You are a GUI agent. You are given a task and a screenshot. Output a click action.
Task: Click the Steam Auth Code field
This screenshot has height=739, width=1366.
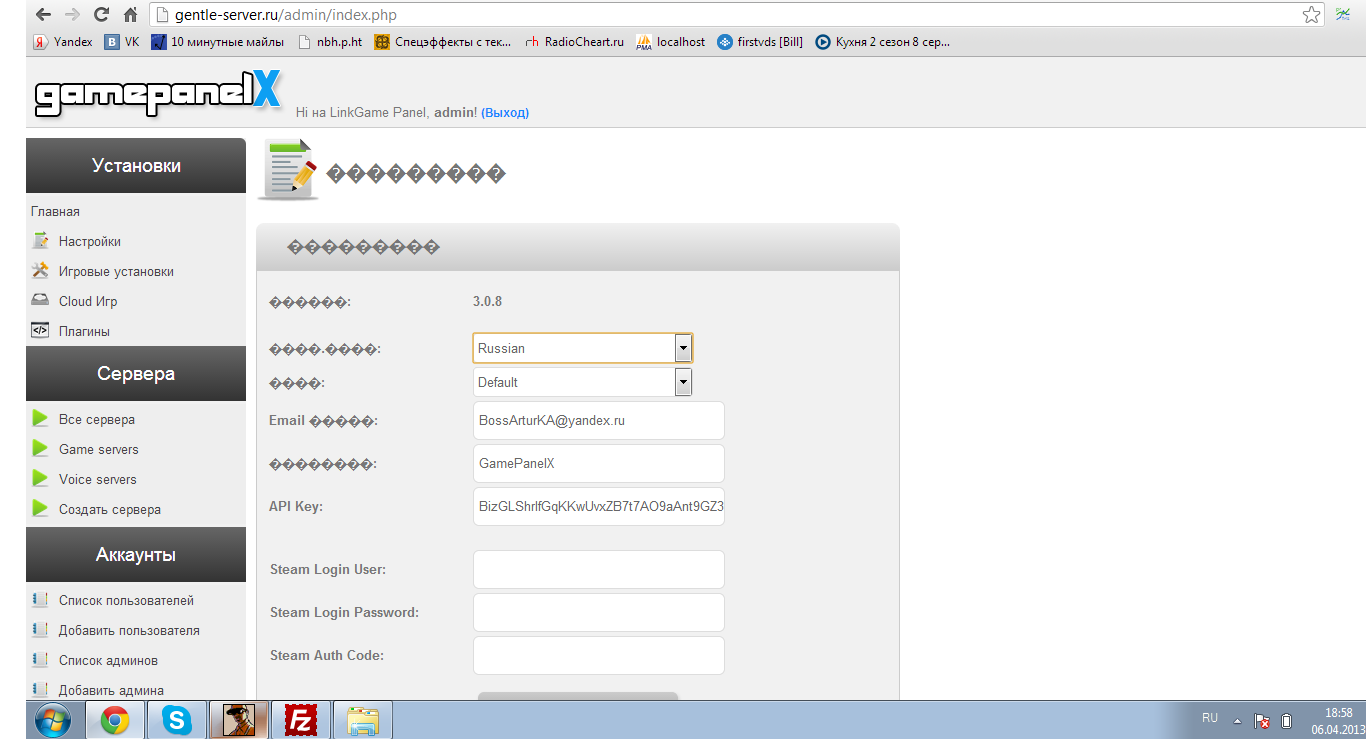598,655
